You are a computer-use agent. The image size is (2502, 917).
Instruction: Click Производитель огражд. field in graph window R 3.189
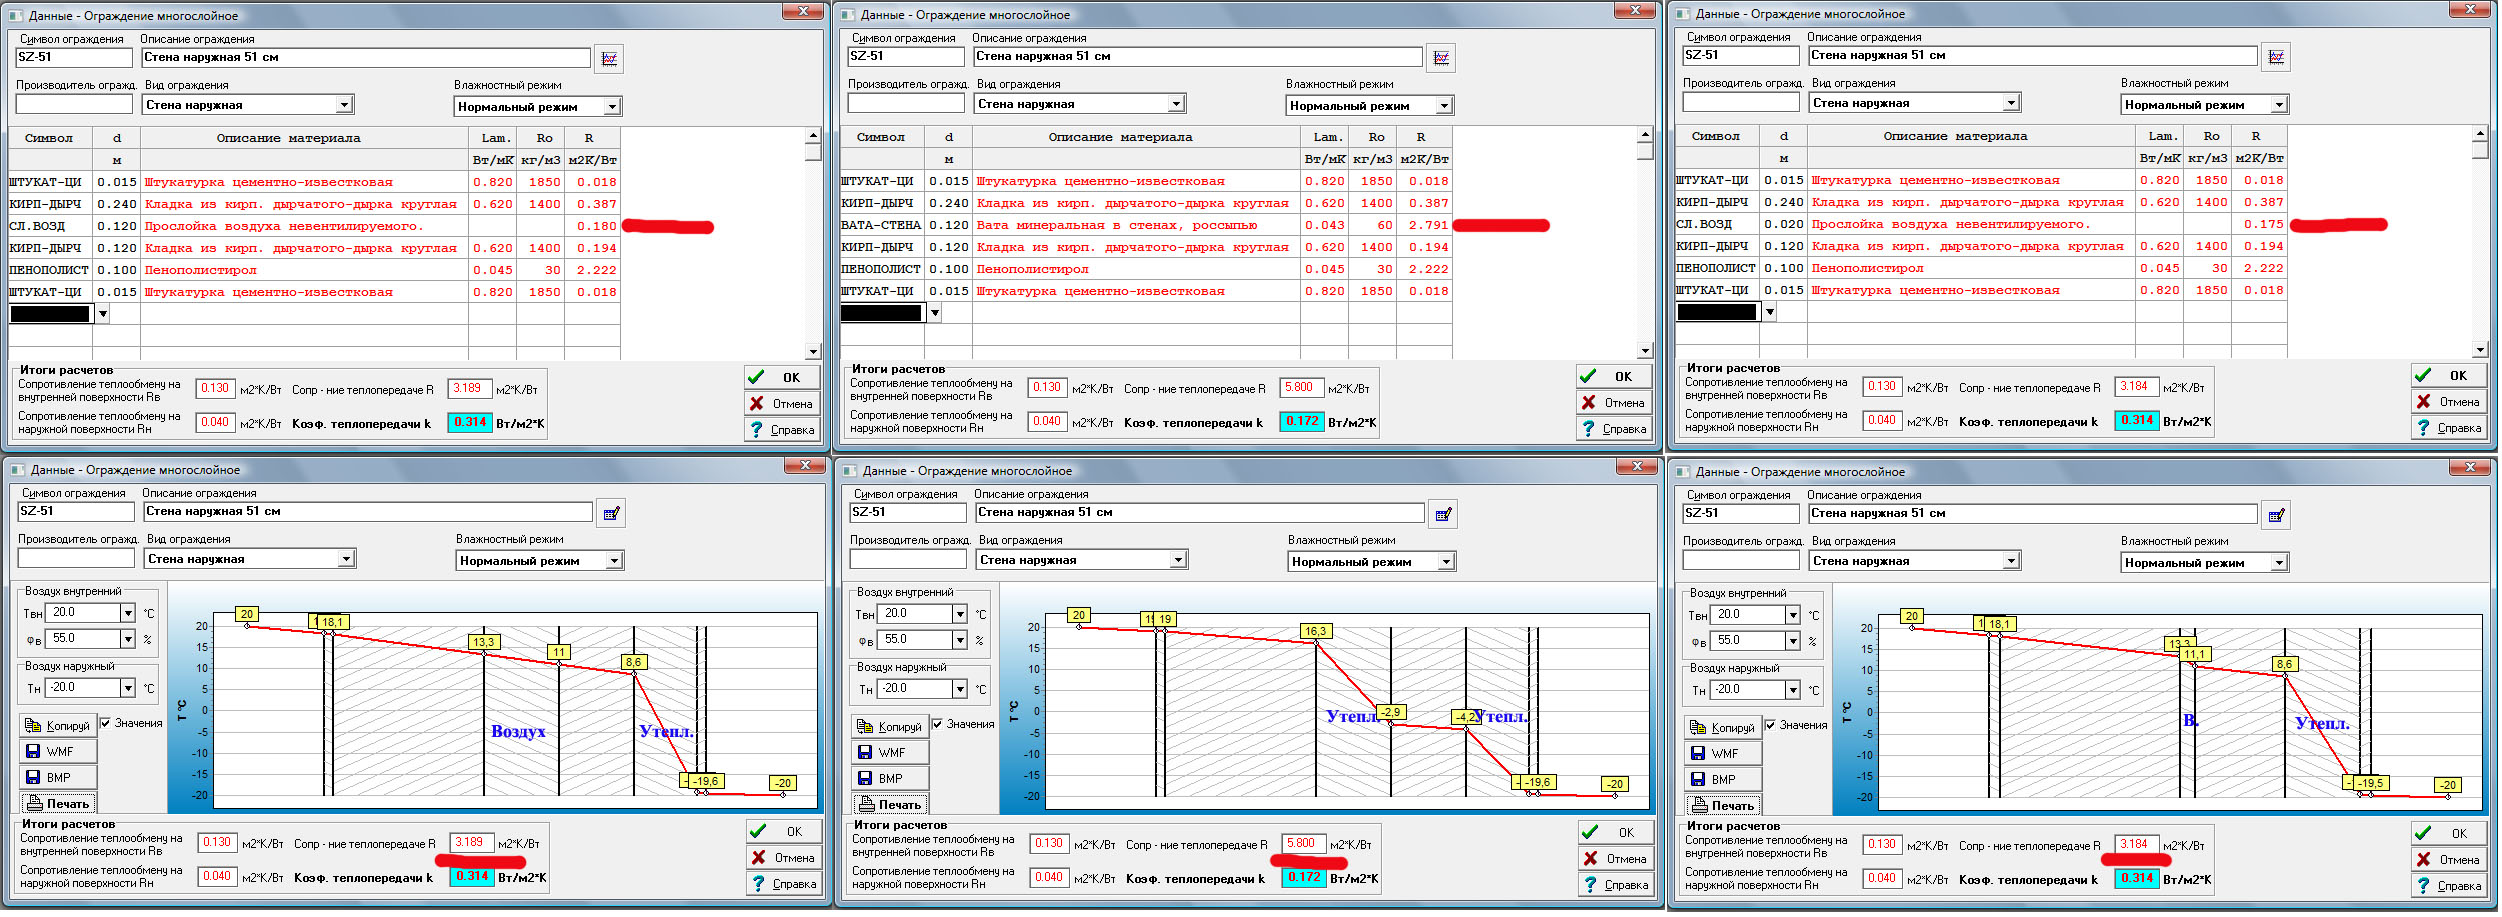(x=76, y=559)
